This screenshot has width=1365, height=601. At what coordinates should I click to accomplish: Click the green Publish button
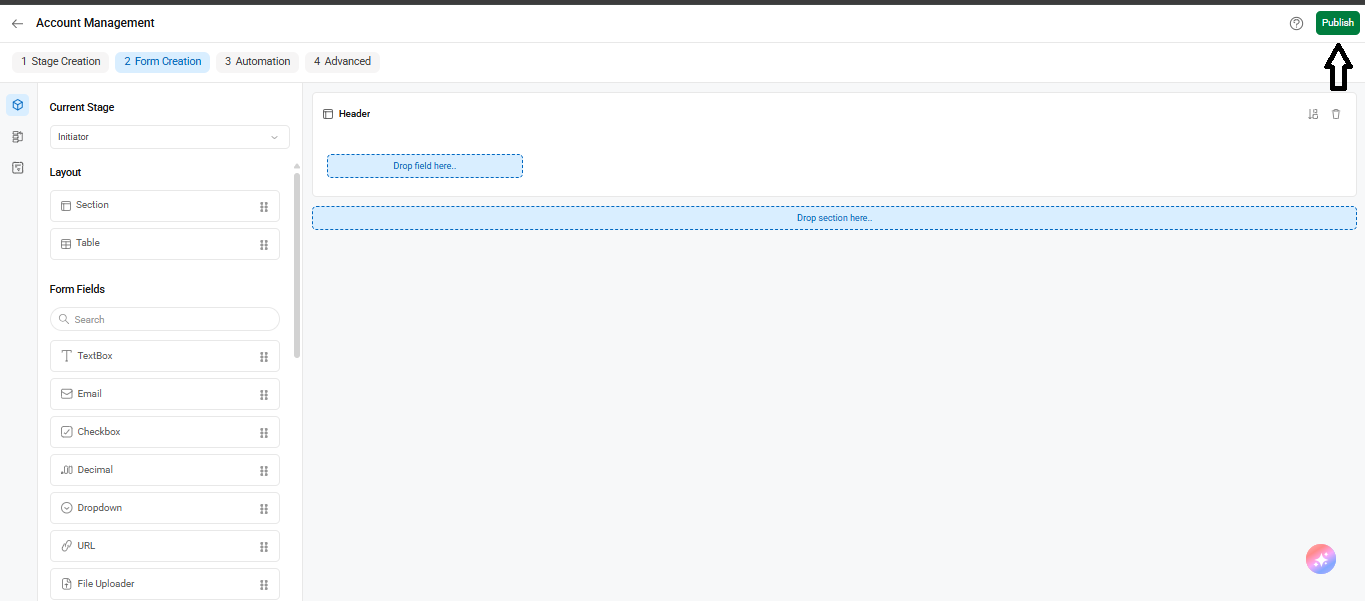1337,23
